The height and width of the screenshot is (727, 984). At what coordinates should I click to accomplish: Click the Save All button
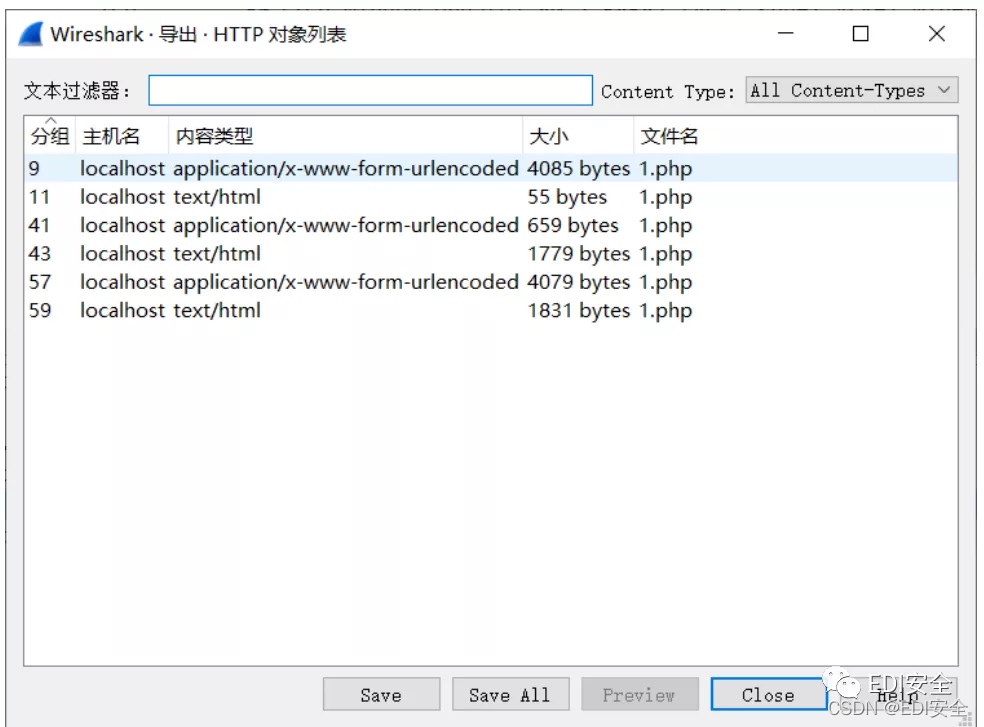510,694
